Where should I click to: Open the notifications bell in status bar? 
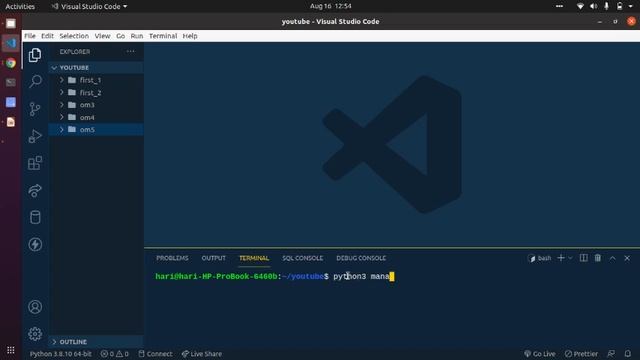628,354
